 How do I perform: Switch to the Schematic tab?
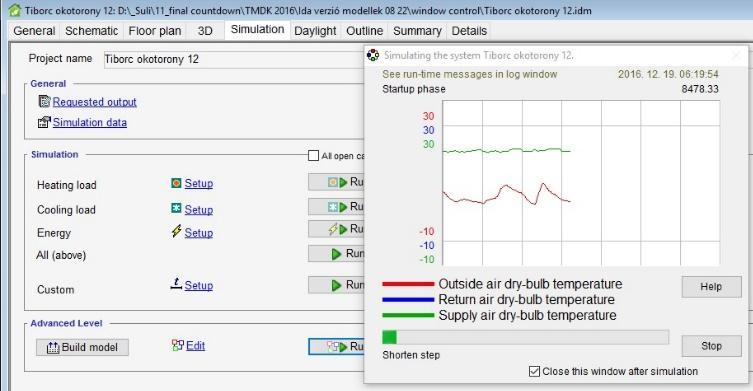92,31
